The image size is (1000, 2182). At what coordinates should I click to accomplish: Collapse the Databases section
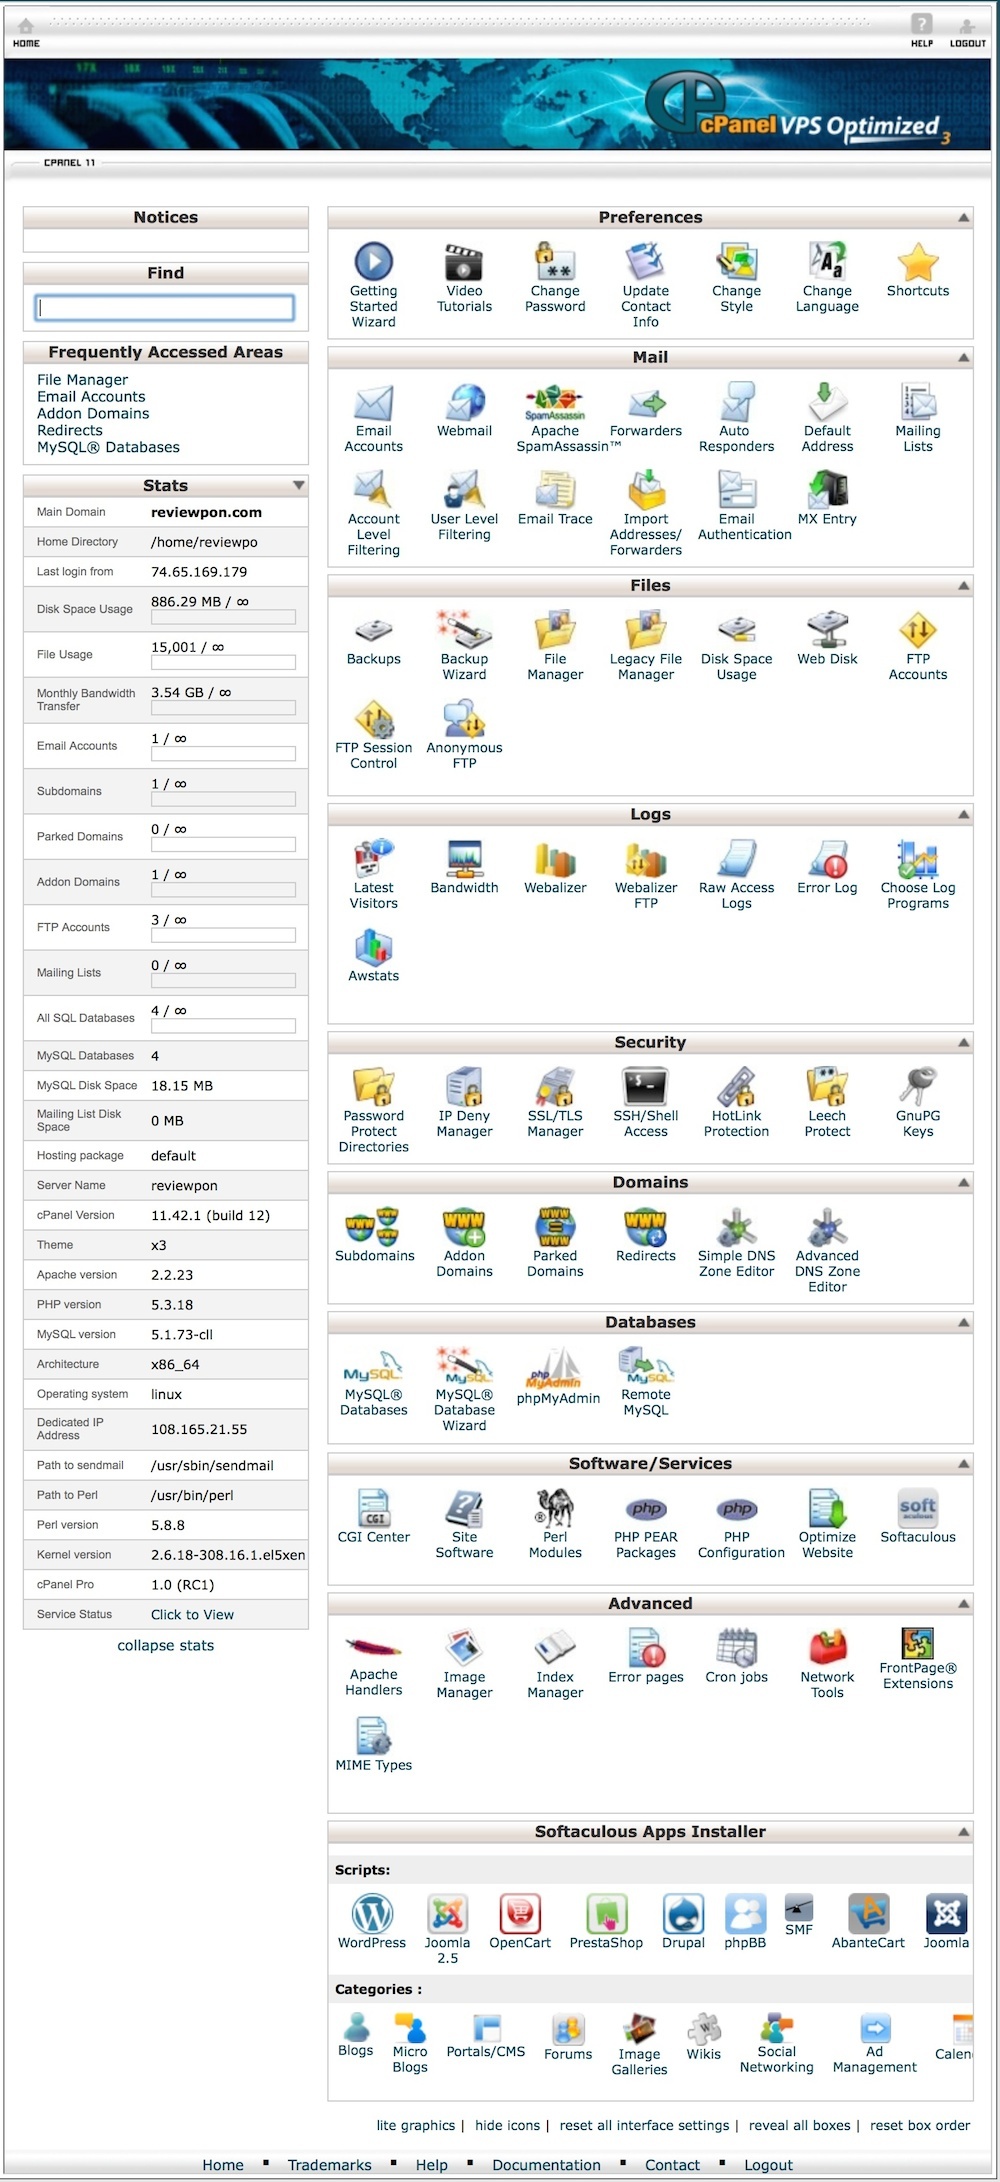tap(964, 1322)
